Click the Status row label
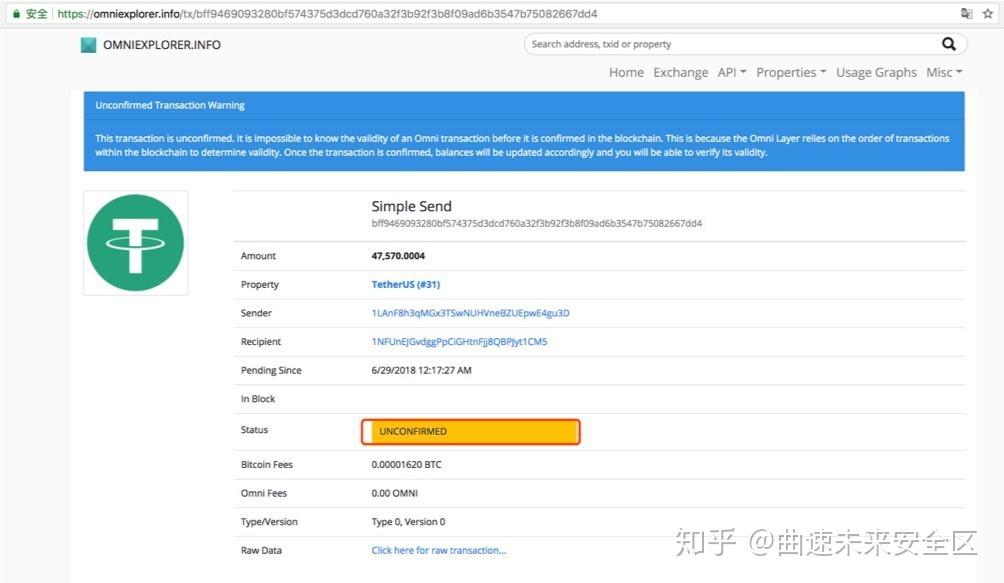Screen dimensions: 1004x583 tap(254, 429)
